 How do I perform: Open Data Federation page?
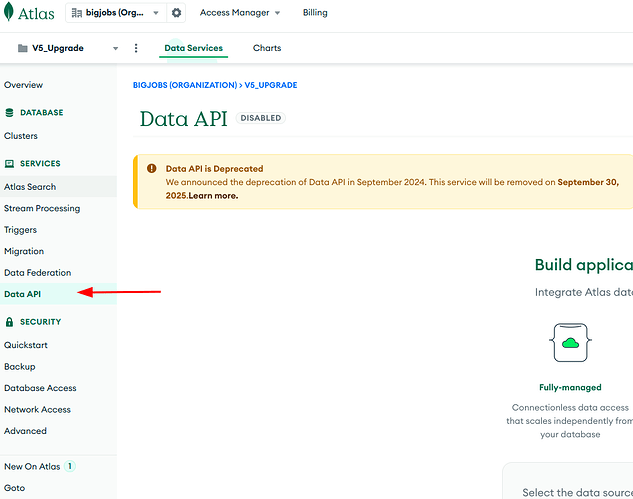point(37,273)
